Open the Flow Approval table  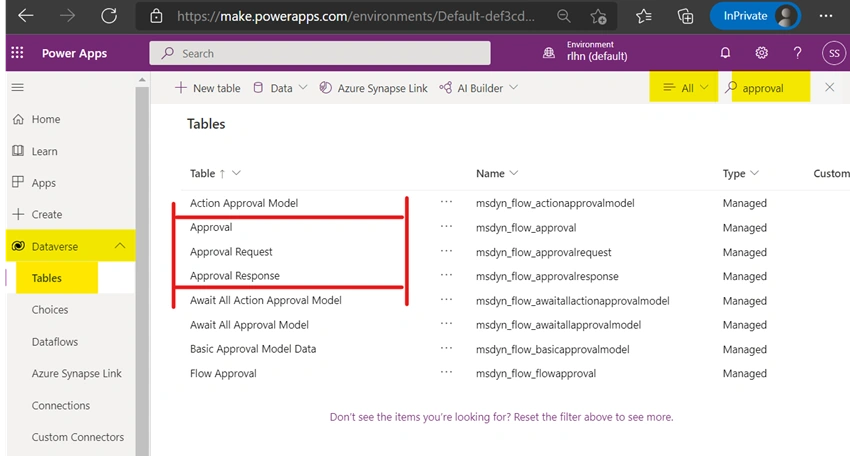pos(223,374)
